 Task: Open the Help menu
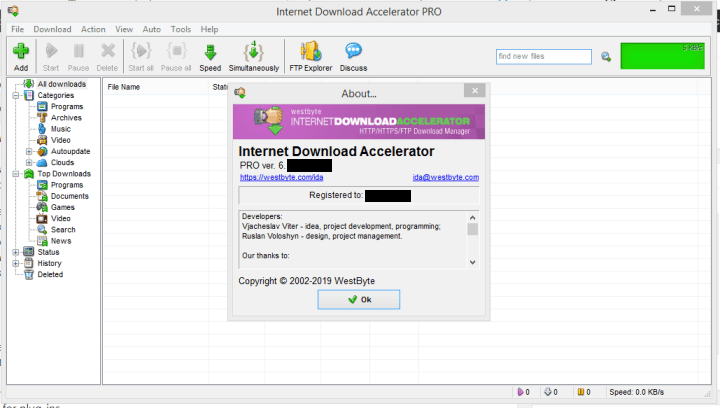pyautogui.click(x=209, y=29)
